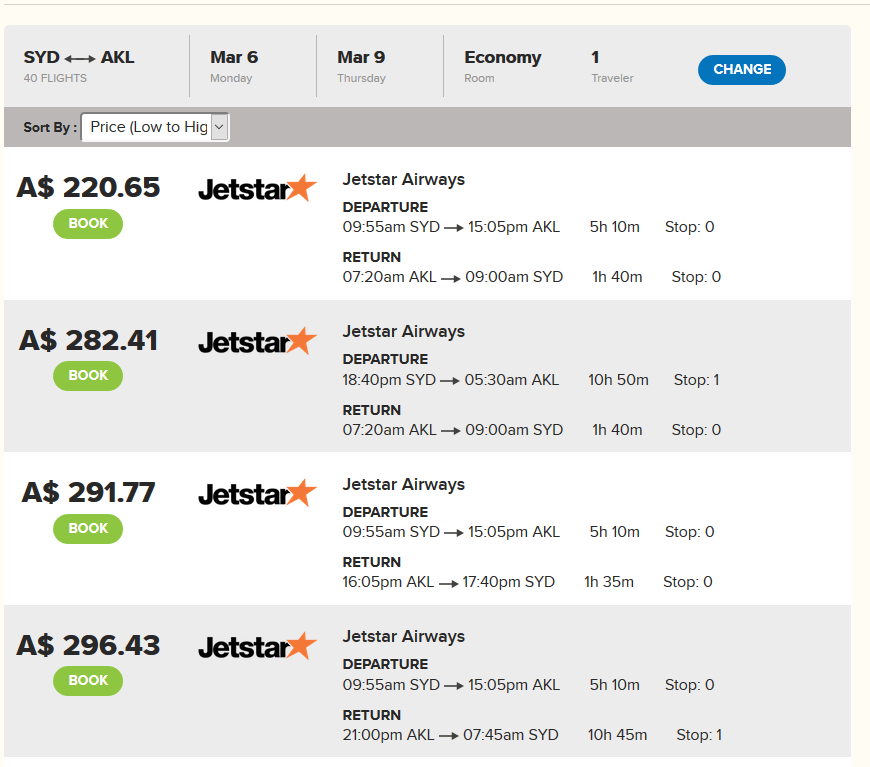Click Jetstar Airways title of second result
Screen dimensions: 870x767
pos(403,331)
